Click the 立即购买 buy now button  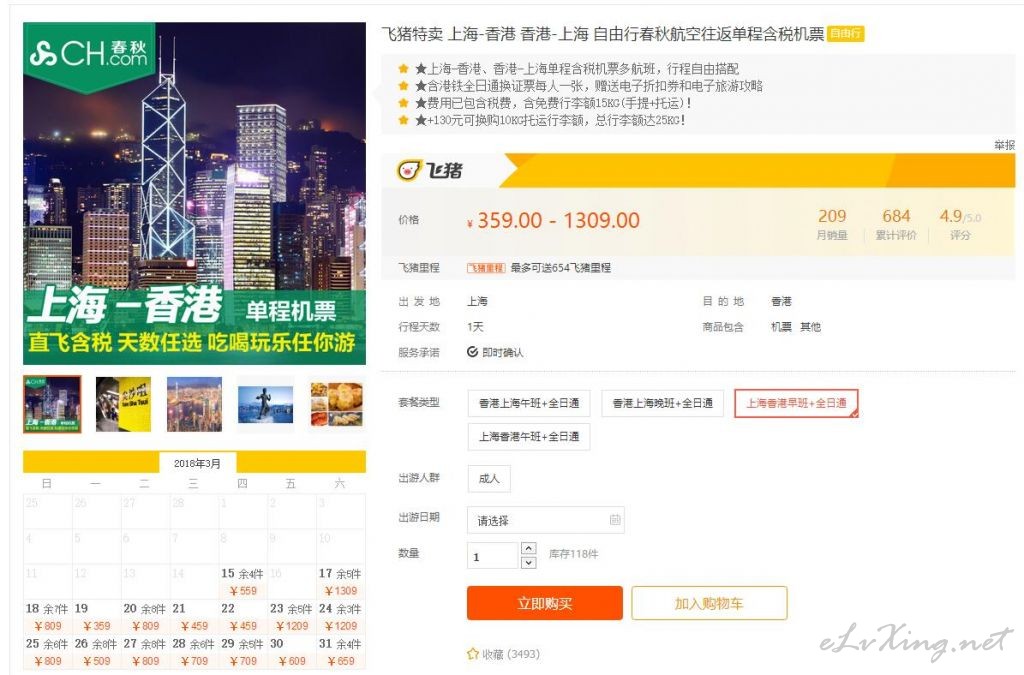point(545,603)
